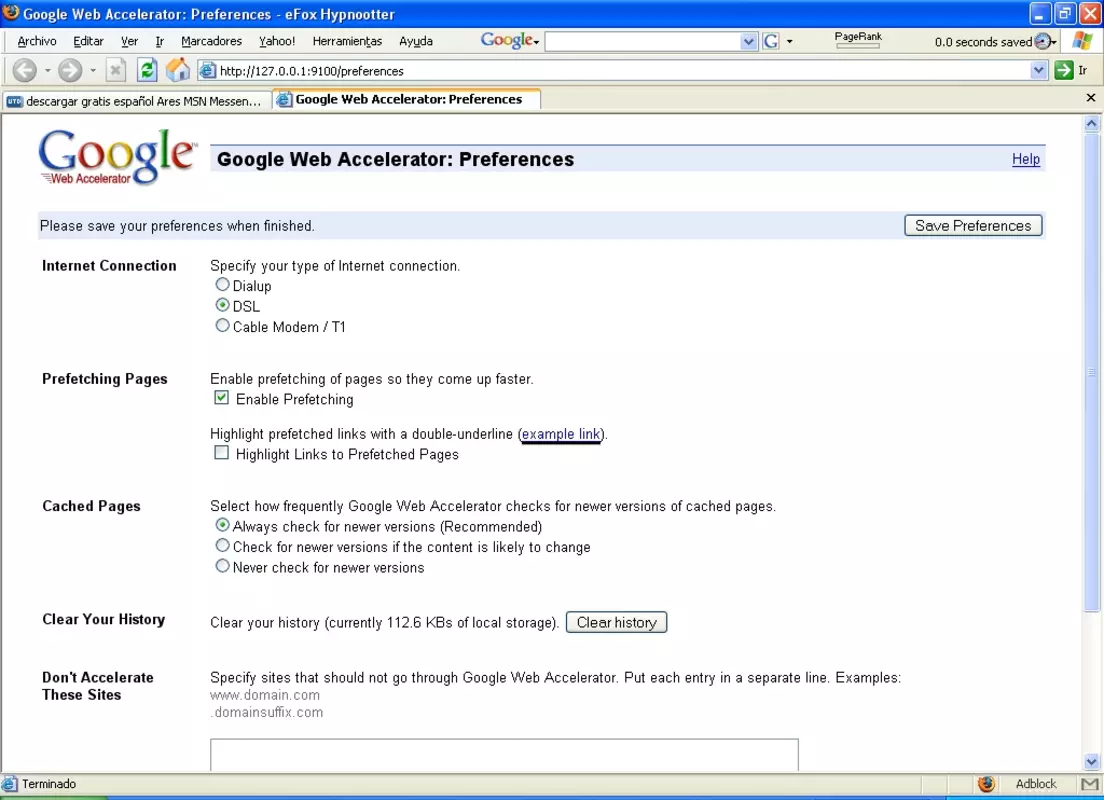Screen dimensions: 1104x800
Task: Select Always check for newer versions
Action: 222,525
